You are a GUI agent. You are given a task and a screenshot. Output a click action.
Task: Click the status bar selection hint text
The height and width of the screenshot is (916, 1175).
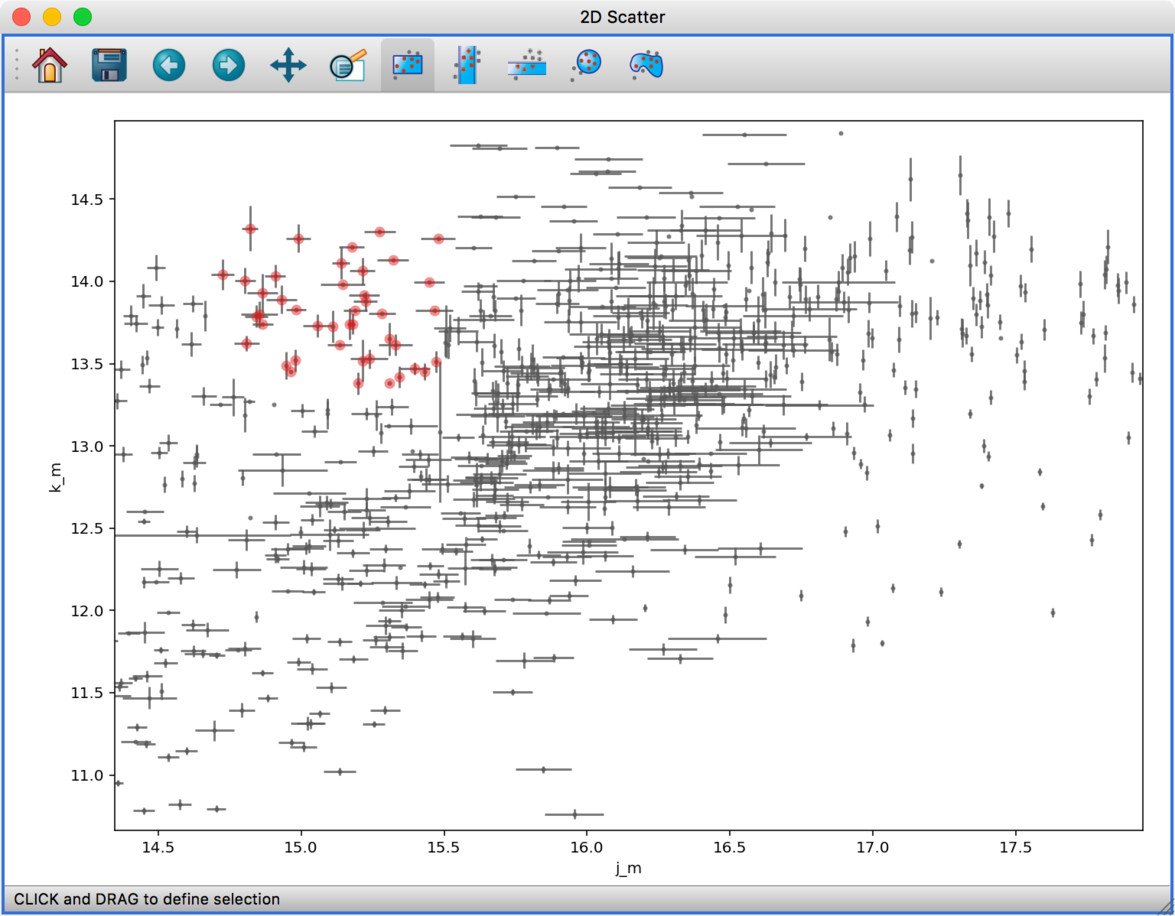pyautogui.click(x=147, y=899)
